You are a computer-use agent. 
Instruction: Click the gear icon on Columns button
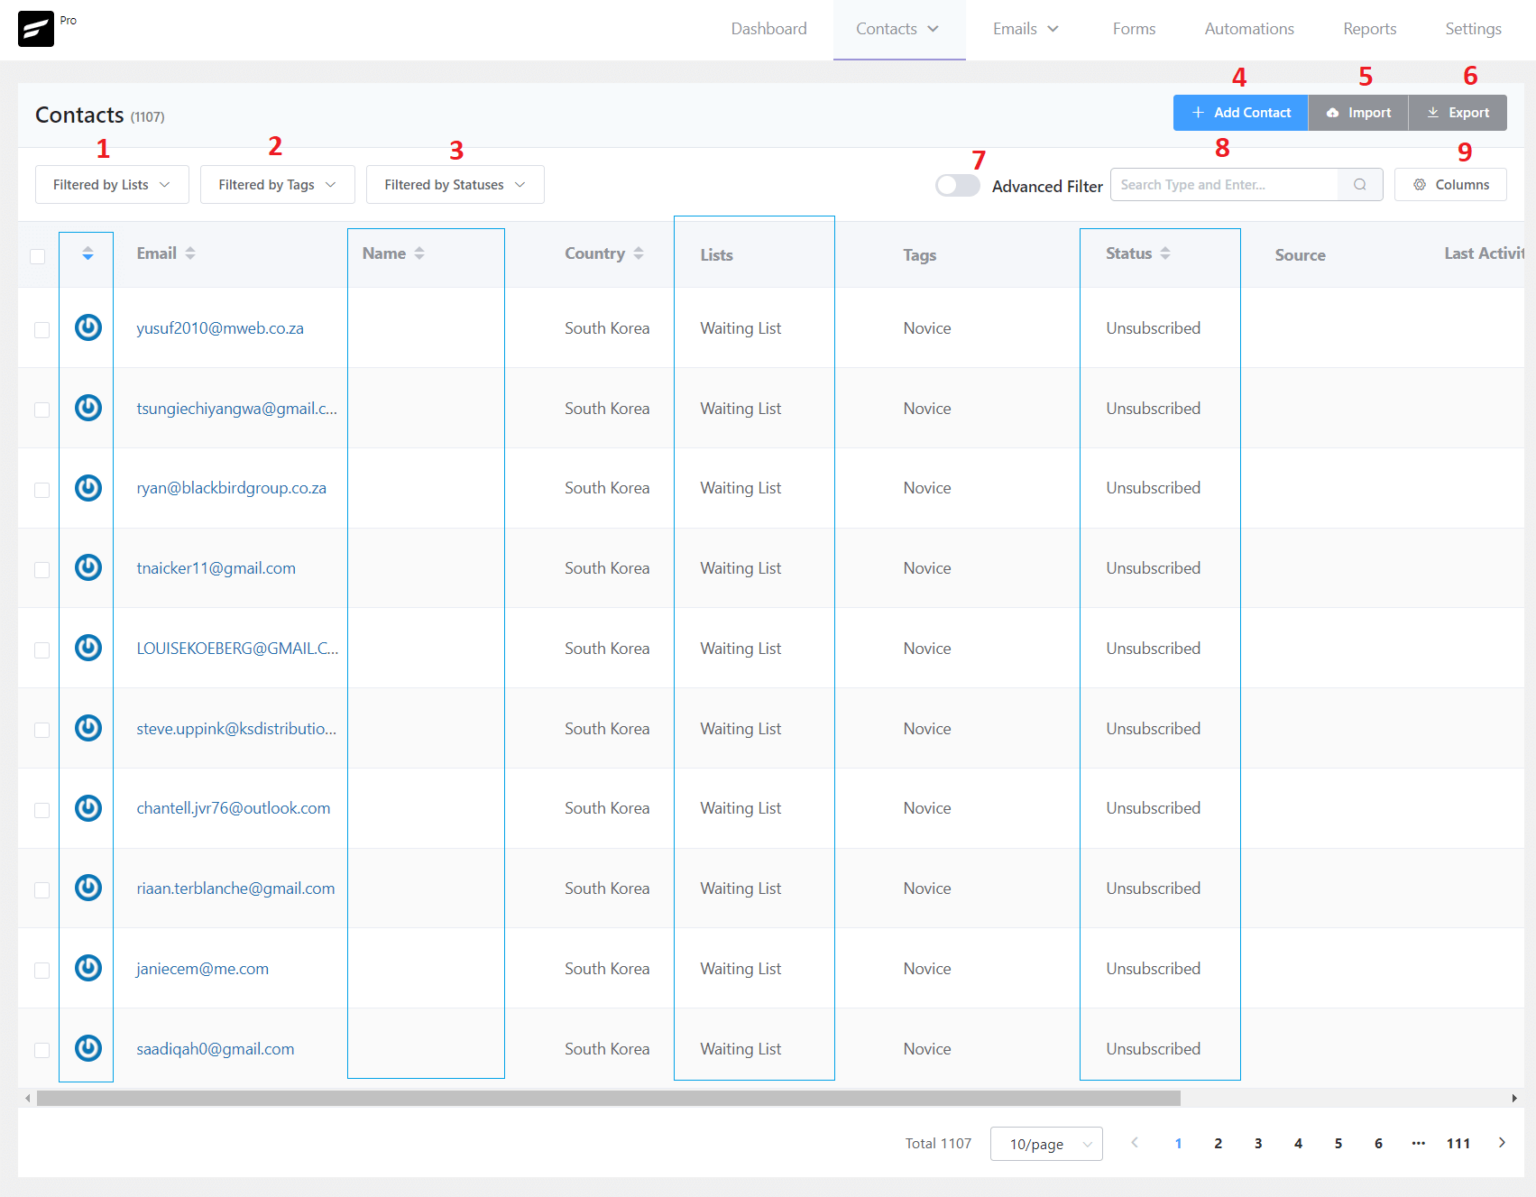pyautogui.click(x=1420, y=184)
